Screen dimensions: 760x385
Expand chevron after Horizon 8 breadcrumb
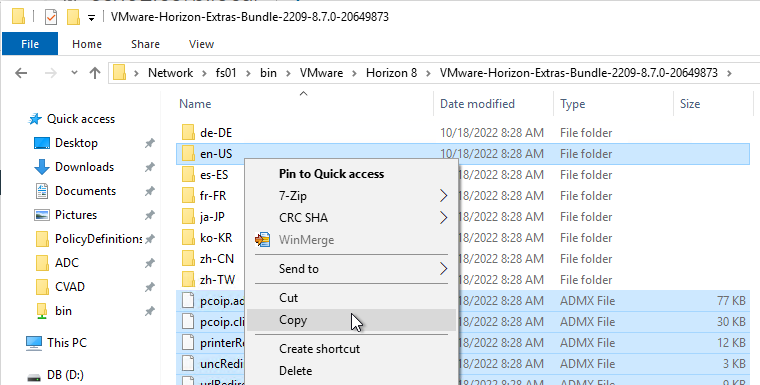pyautogui.click(x=428, y=73)
